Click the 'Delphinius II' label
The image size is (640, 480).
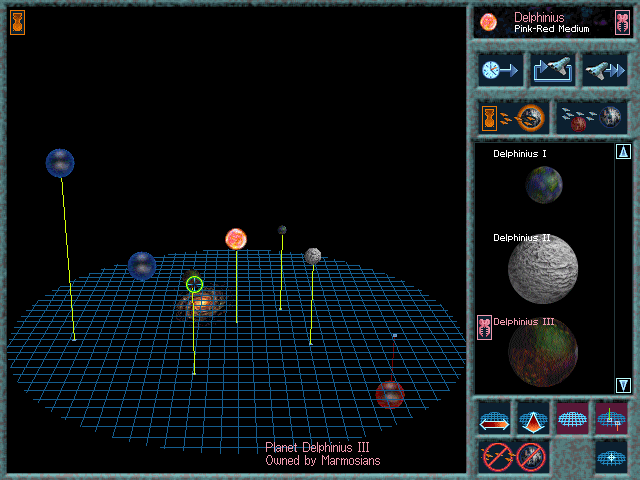[x=522, y=238]
